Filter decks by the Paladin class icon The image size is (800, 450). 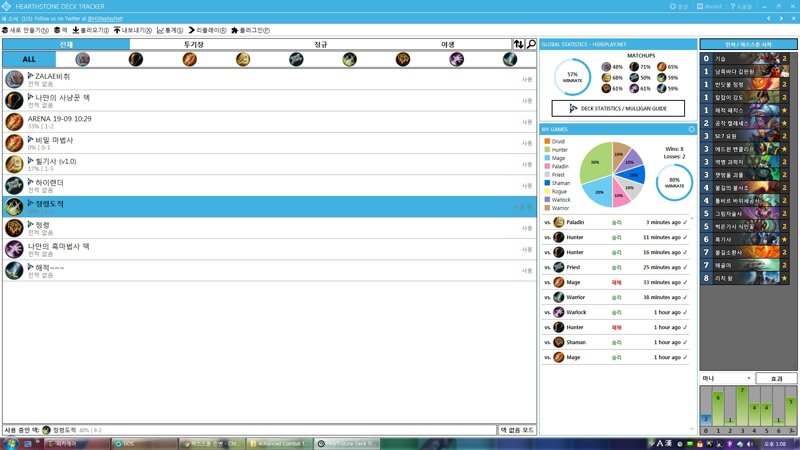tap(243, 59)
